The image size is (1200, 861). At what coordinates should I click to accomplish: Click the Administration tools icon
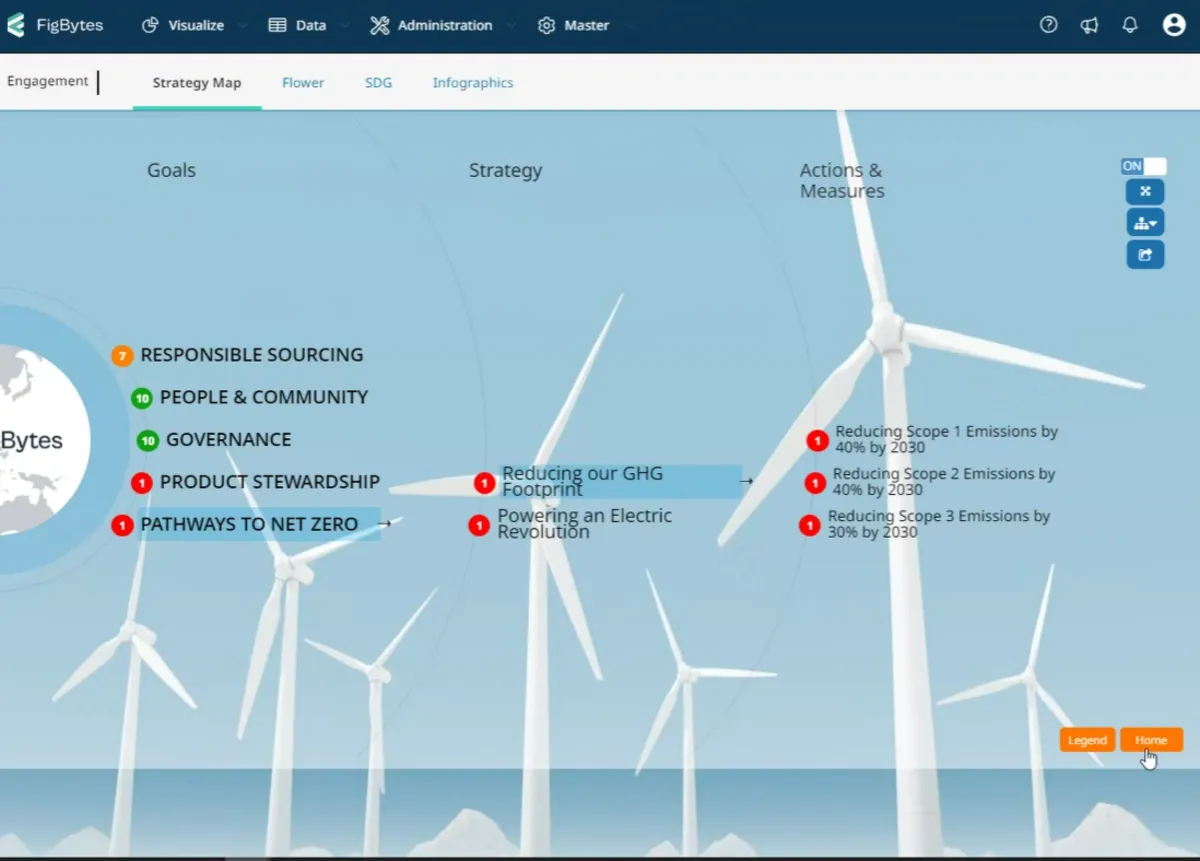click(379, 25)
